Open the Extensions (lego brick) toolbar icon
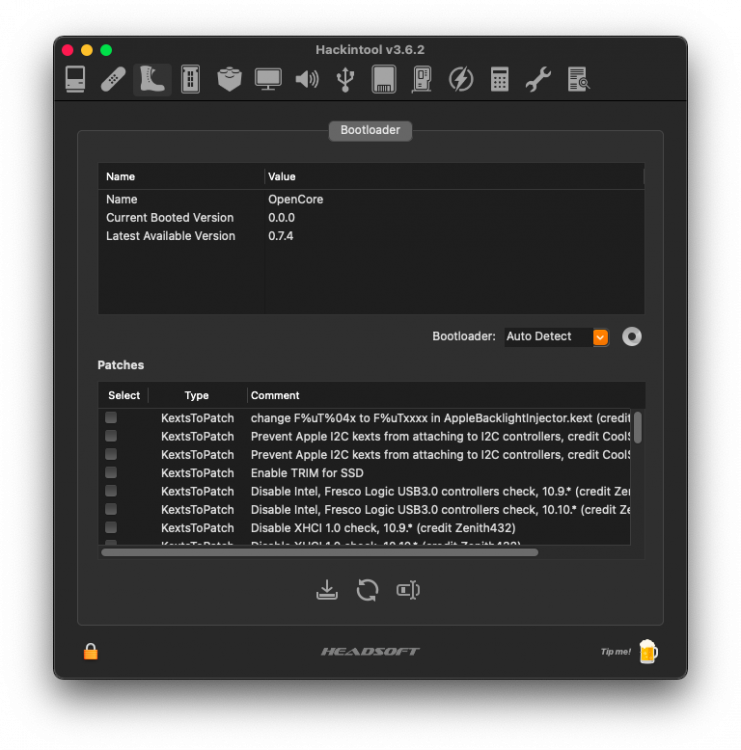 229,79
